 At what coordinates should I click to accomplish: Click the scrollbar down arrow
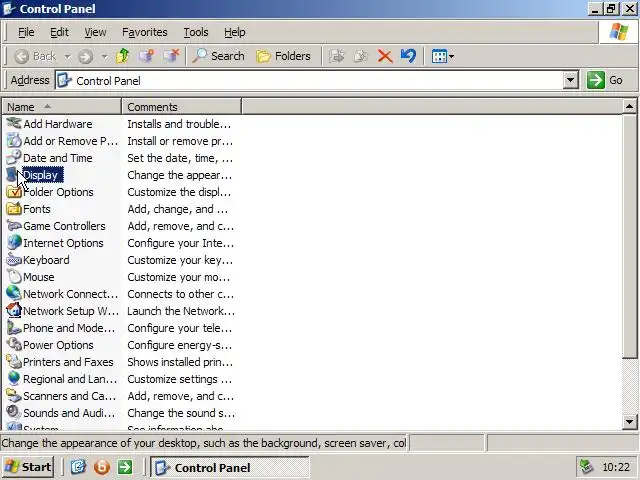629,422
